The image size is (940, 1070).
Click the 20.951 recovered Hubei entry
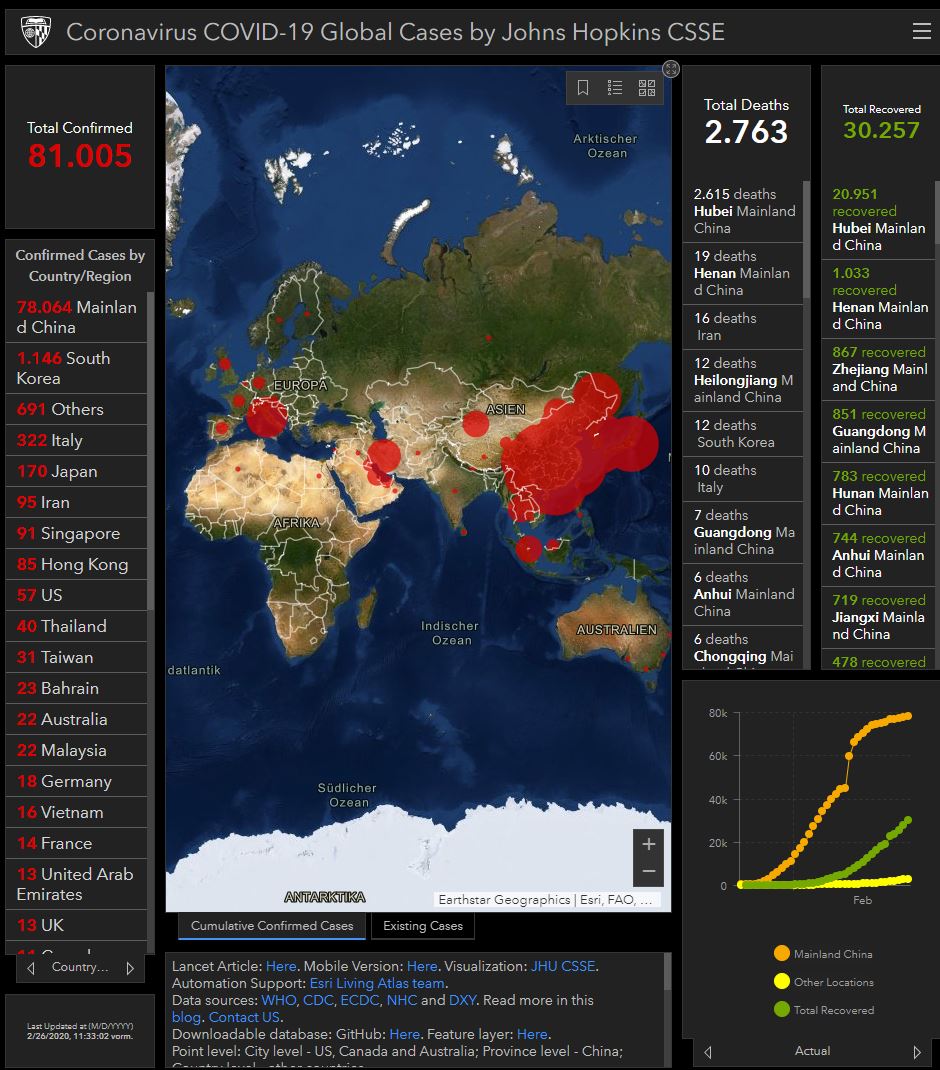click(878, 220)
